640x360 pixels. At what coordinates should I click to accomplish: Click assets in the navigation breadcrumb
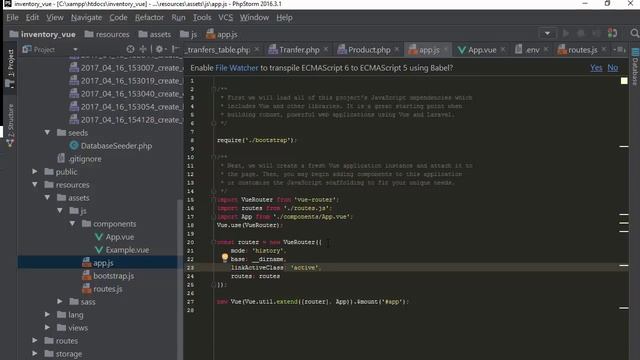pos(155,34)
